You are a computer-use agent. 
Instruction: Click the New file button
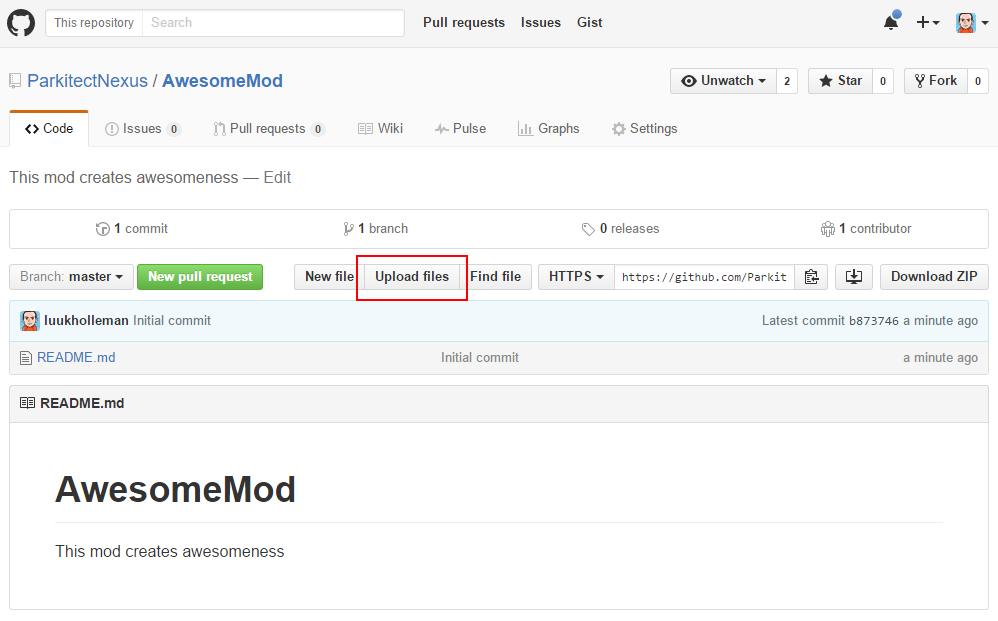tap(329, 277)
